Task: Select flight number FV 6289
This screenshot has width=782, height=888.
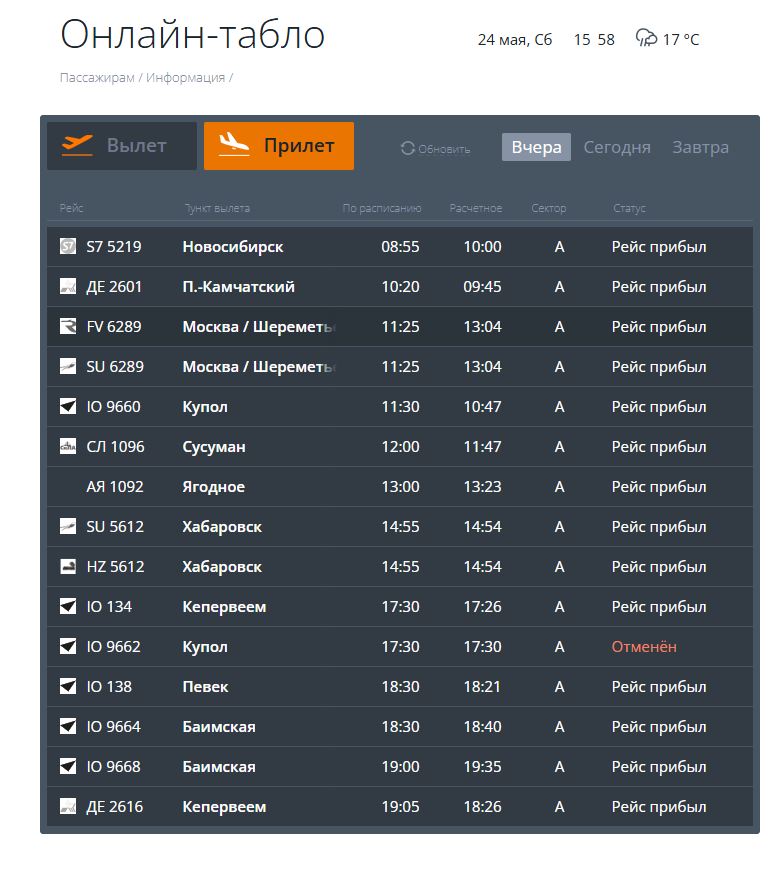Action: [114, 326]
